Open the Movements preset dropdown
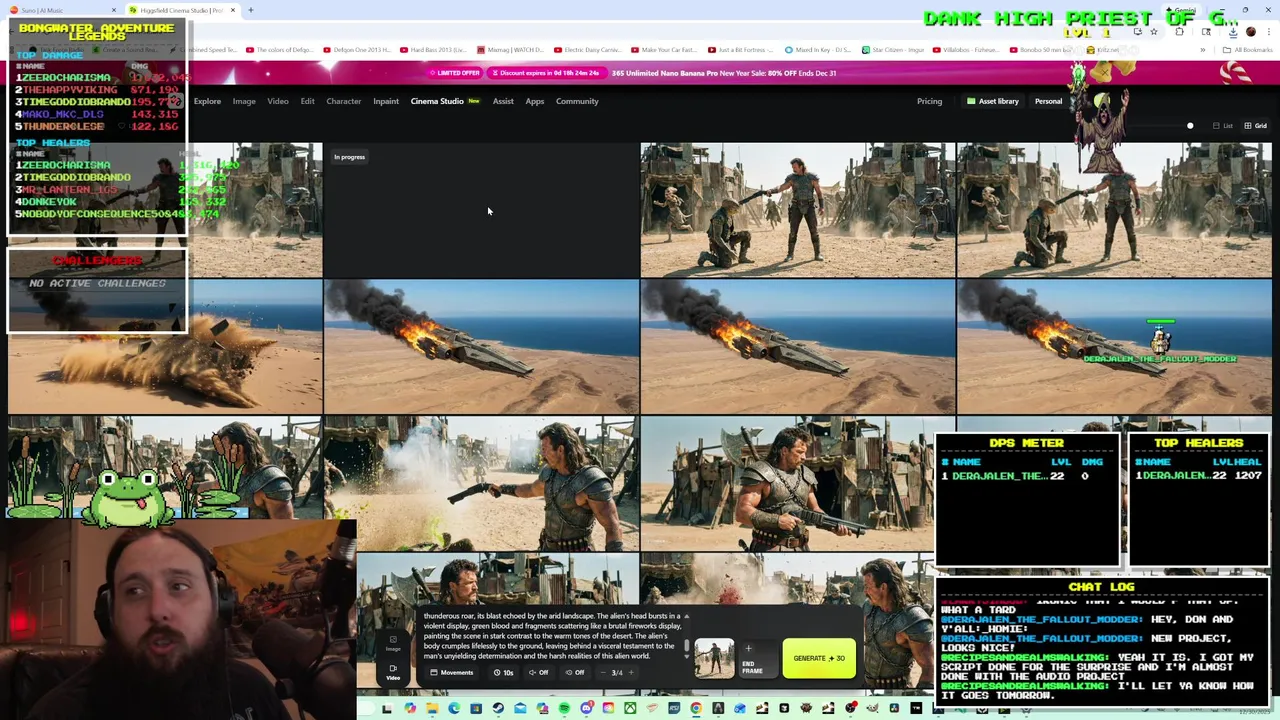 pos(452,672)
